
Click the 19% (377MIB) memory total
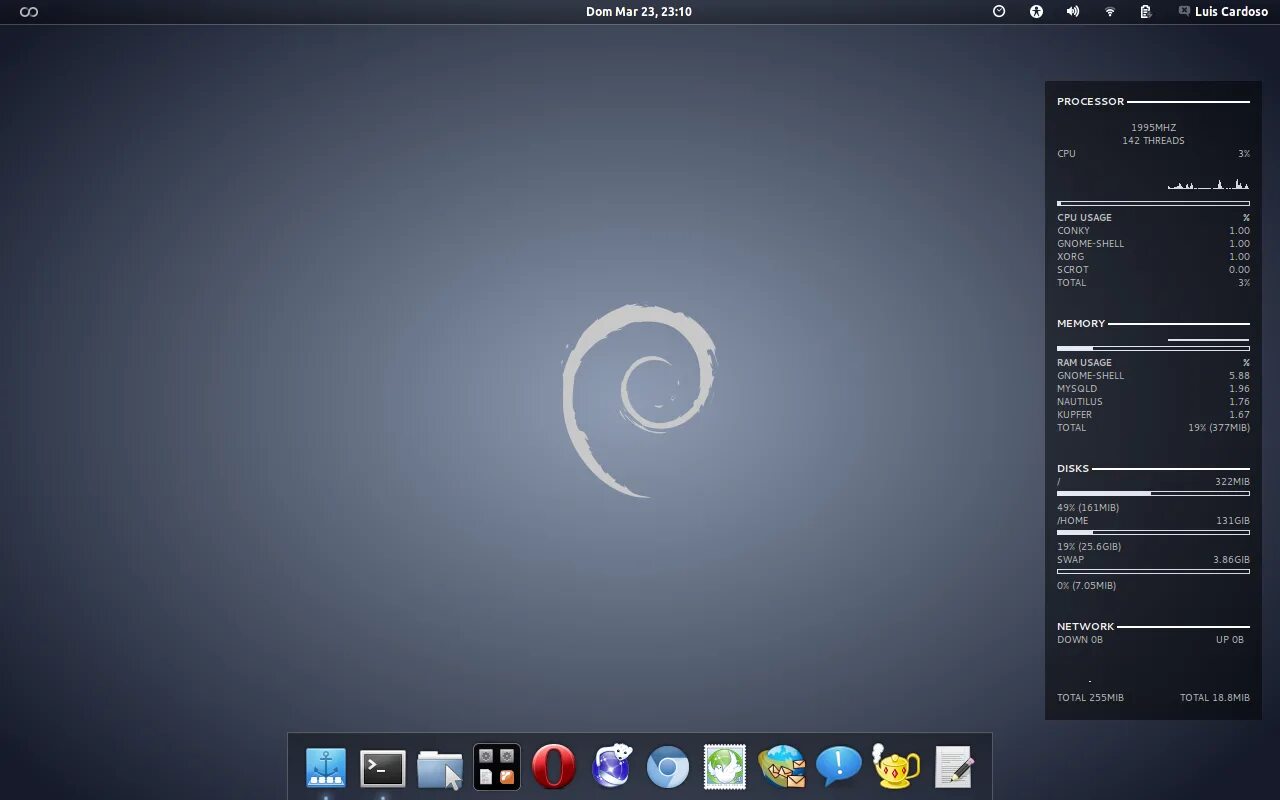click(x=1219, y=428)
